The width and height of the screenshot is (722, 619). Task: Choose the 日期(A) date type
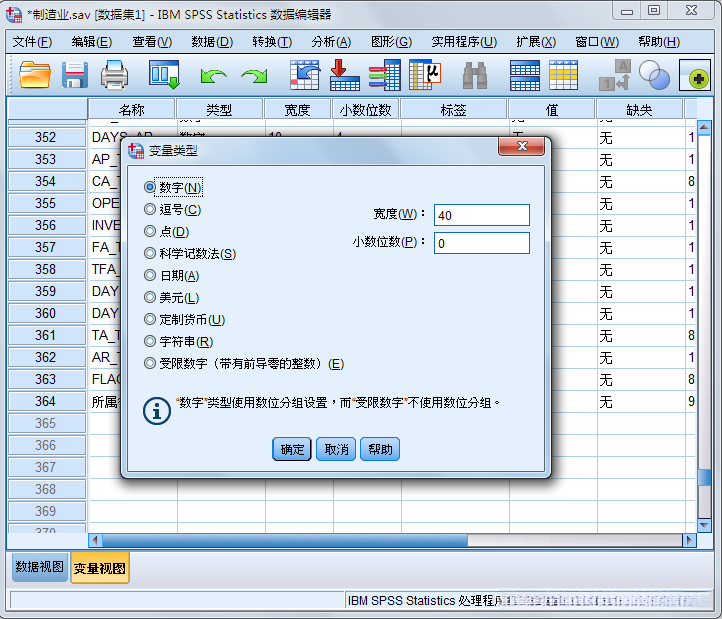(x=150, y=275)
